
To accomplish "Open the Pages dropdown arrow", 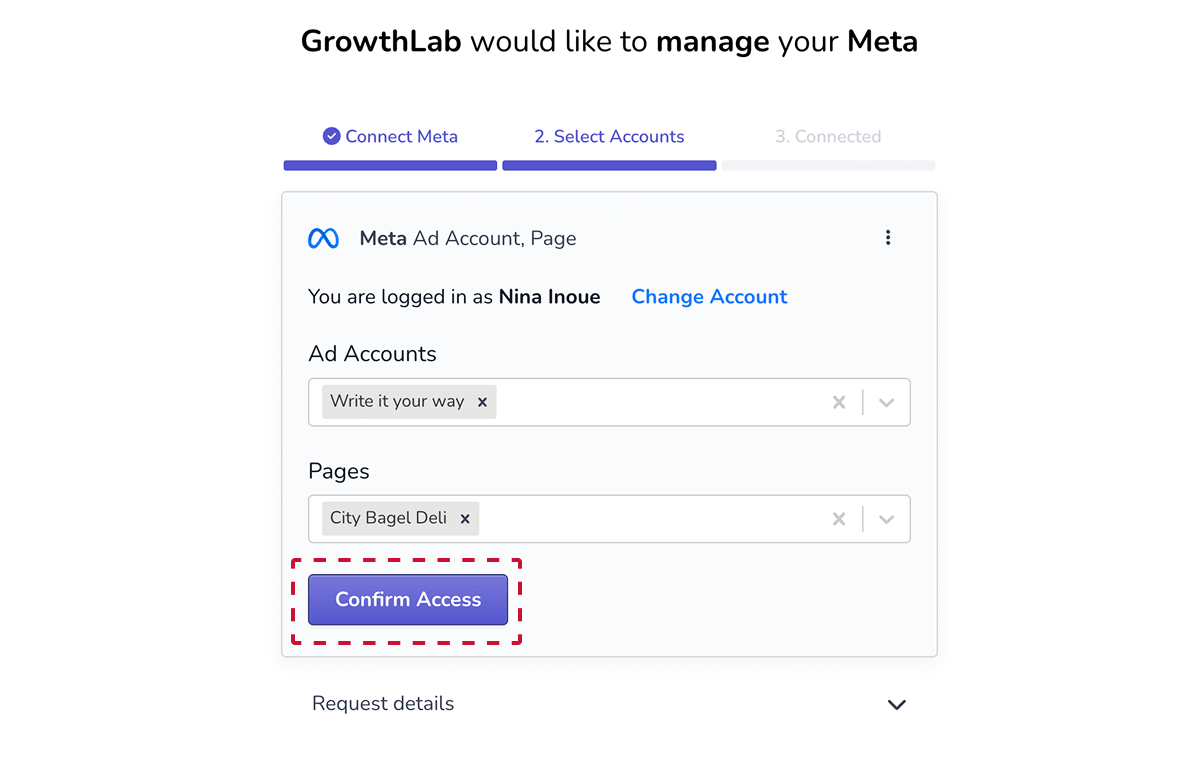I will [x=886, y=519].
